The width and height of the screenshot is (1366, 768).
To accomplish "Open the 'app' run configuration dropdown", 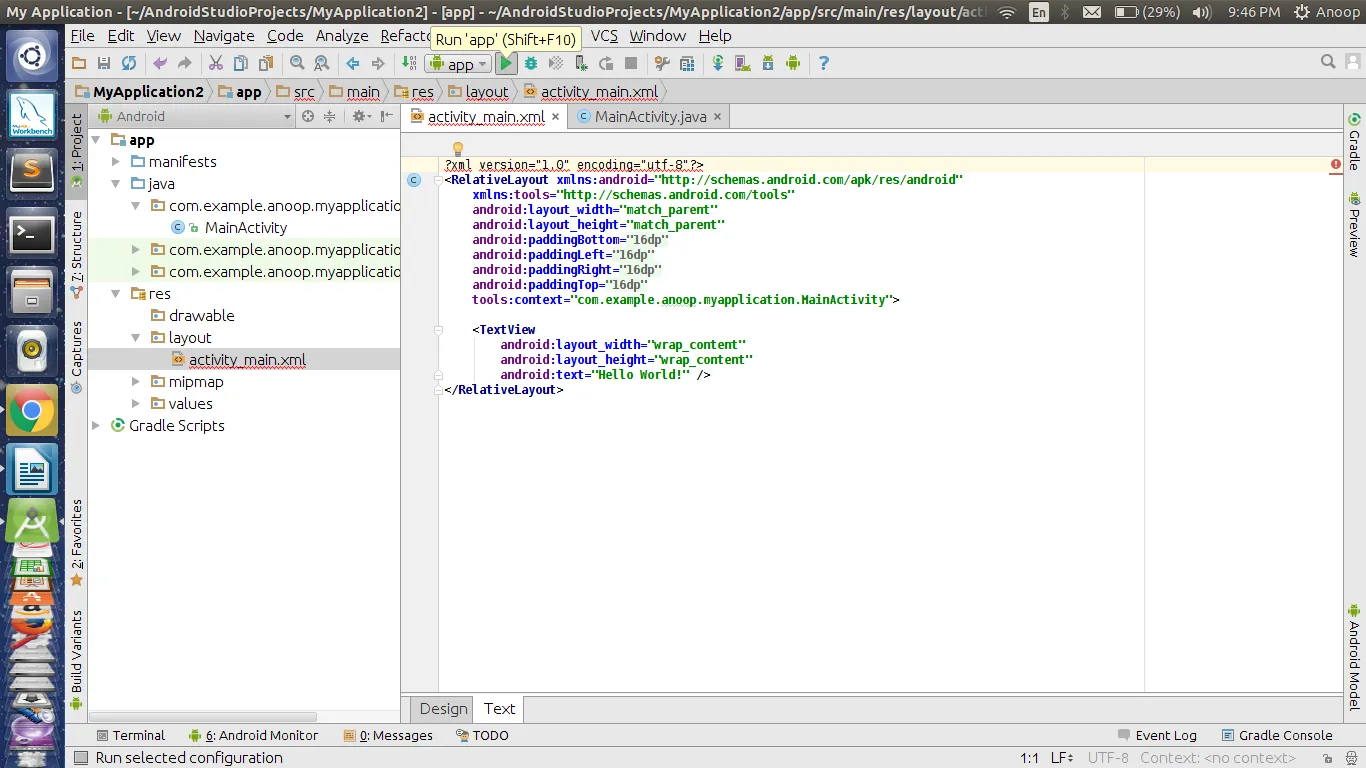I will [458, 64].
